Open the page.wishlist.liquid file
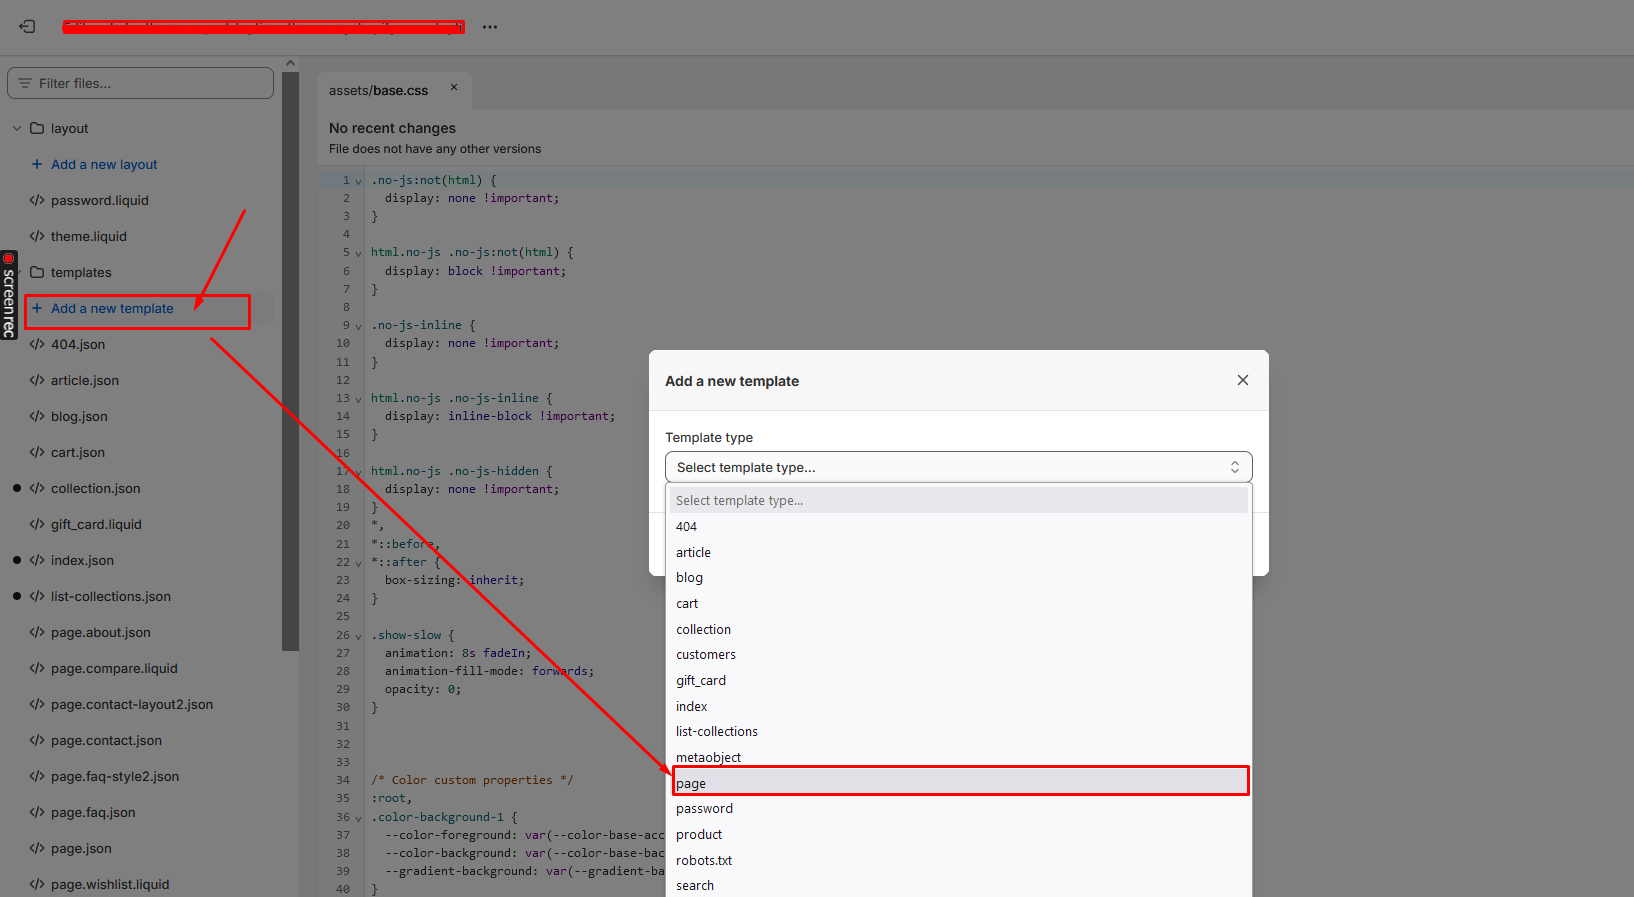 pos(110,884)
